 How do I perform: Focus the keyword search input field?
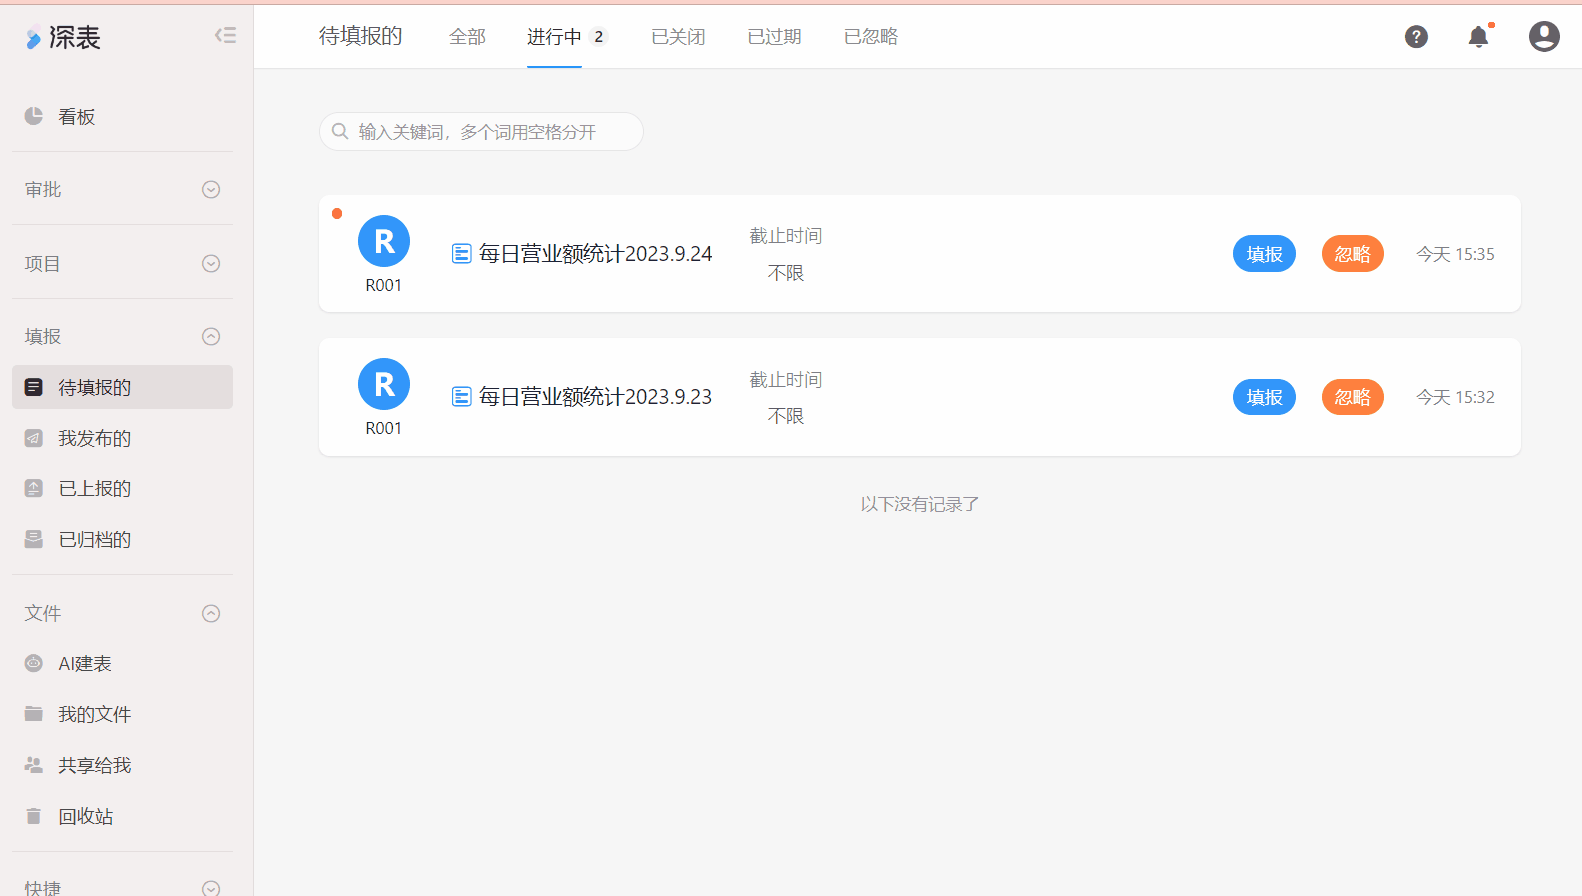click(490, 132)
